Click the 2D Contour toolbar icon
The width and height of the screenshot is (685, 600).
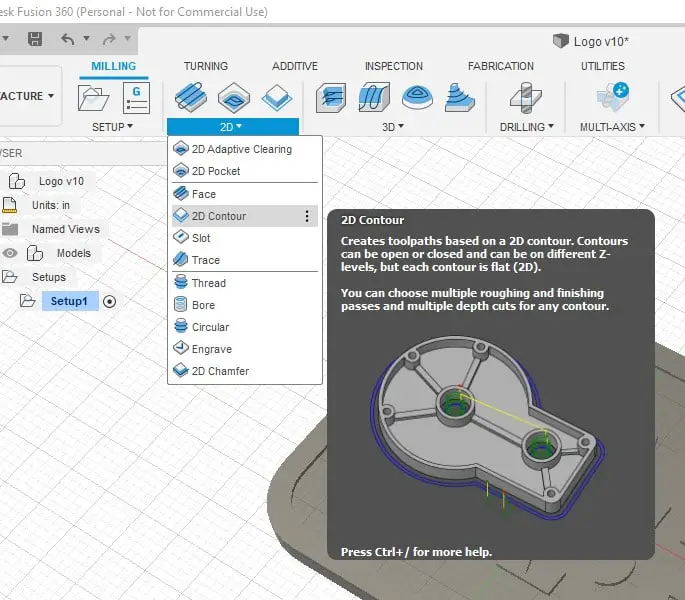tap(277, 97)
